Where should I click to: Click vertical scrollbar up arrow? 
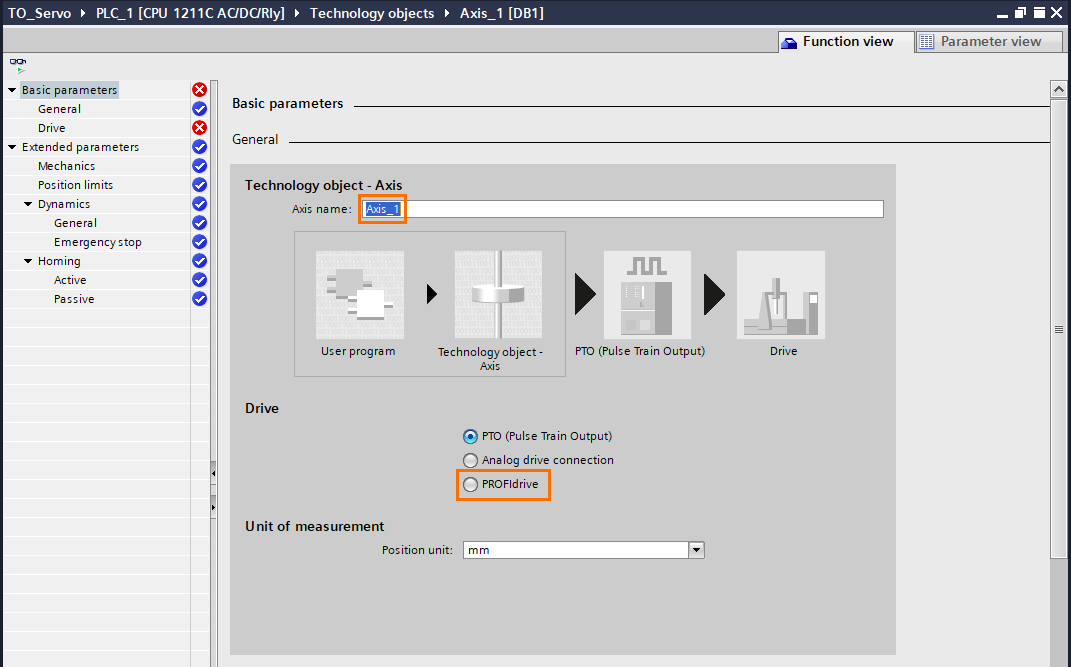pos(1058,89)
